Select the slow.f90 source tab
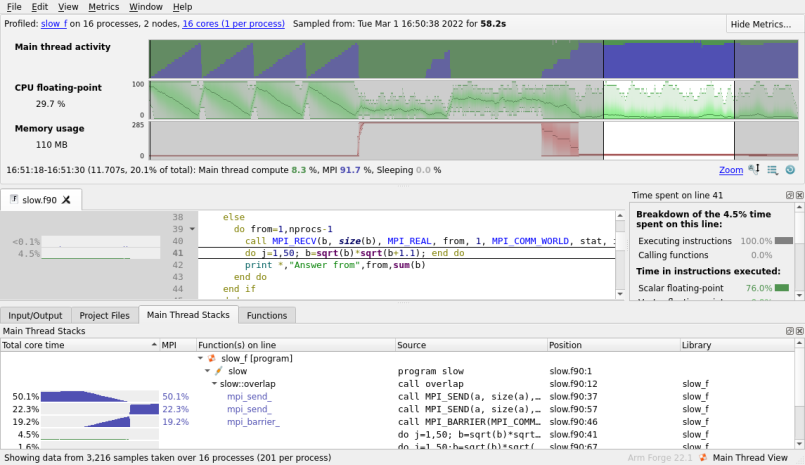 (39, 200)
